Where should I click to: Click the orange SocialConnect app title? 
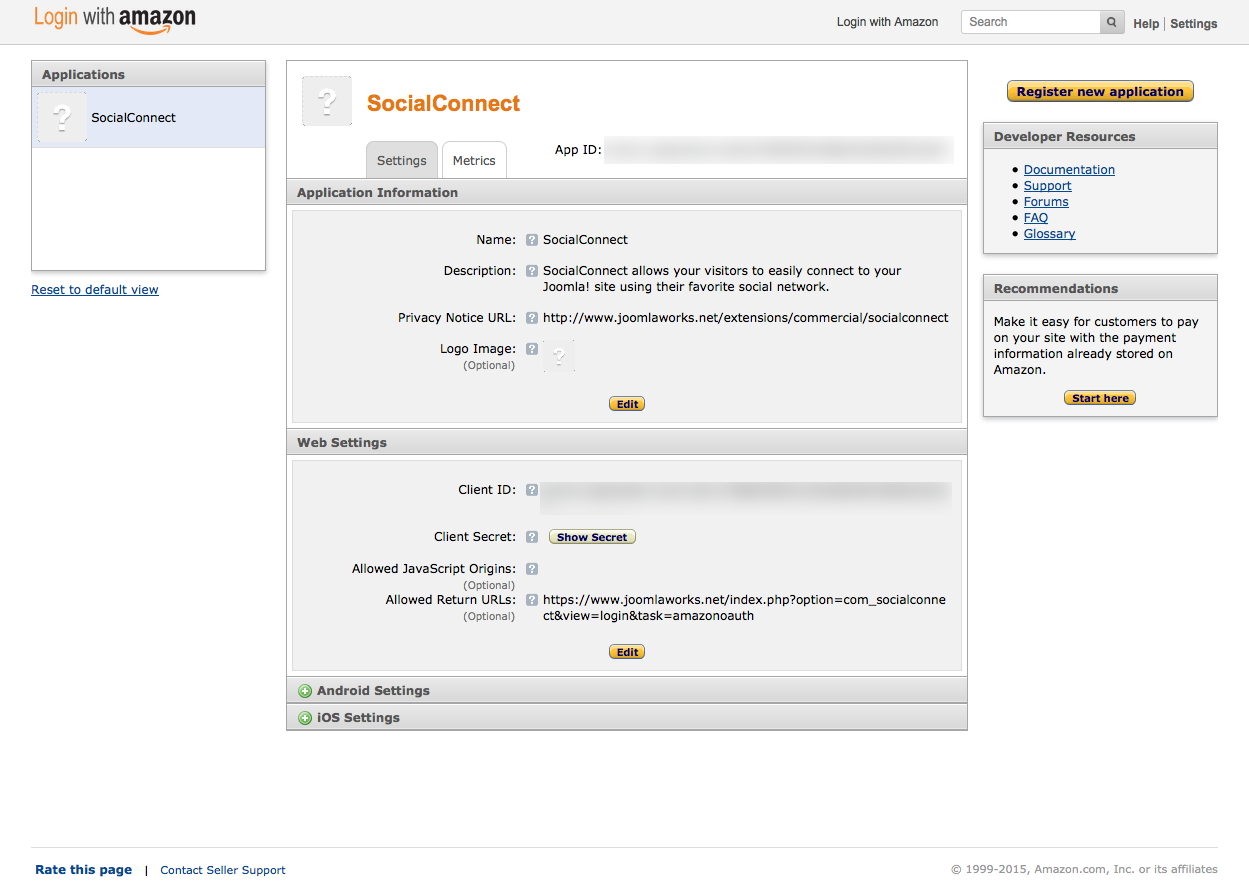tap(444, 104)
